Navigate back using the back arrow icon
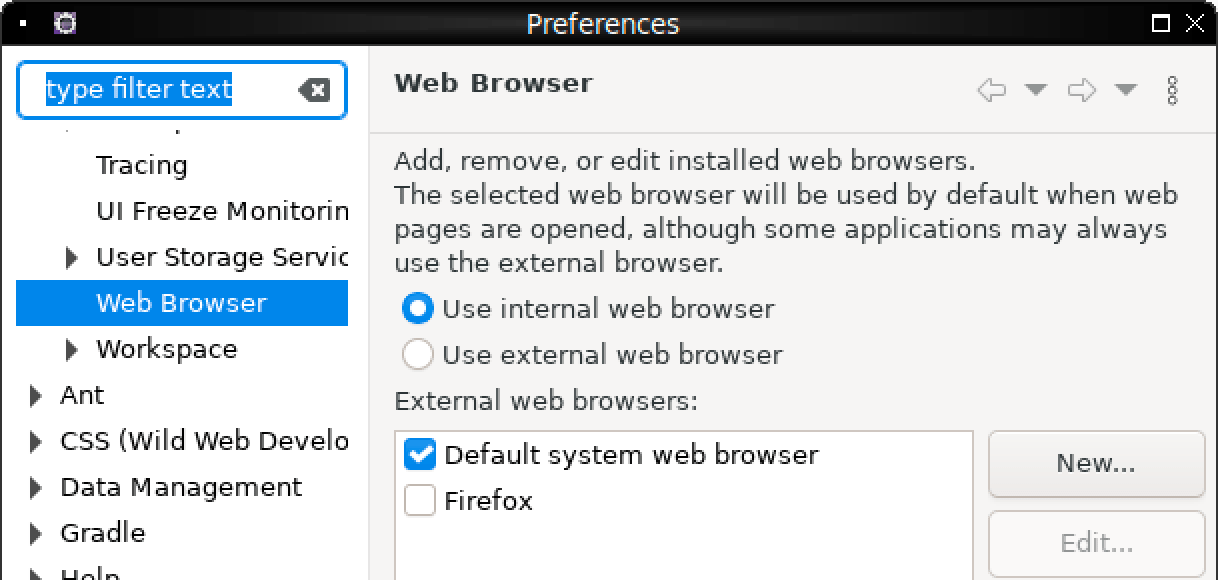 (990, 89)
